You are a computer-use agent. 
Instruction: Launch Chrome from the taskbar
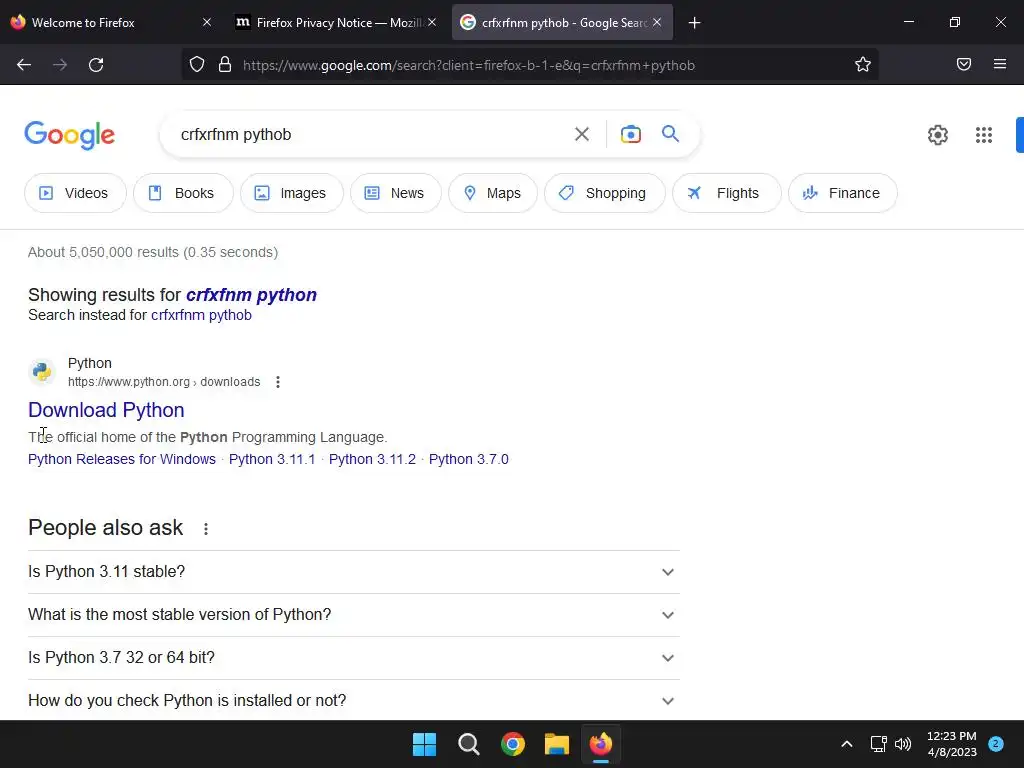pyautogui.click(x=513, y=744)
